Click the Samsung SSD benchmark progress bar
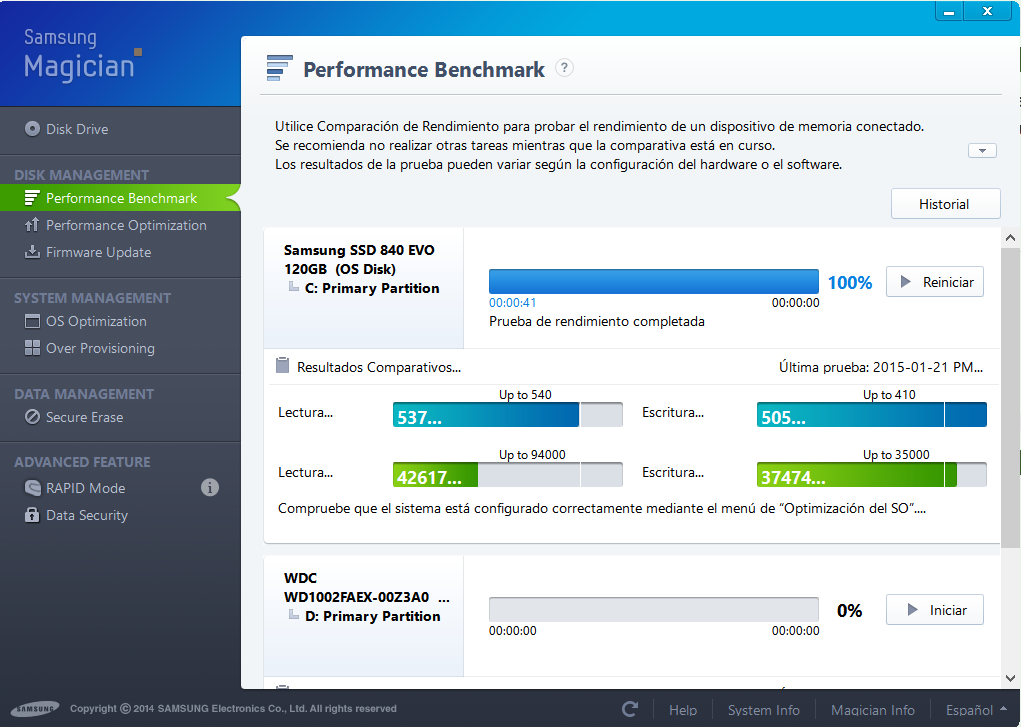The width and height of the screenshot is (1021, 727). click(654, 282)
